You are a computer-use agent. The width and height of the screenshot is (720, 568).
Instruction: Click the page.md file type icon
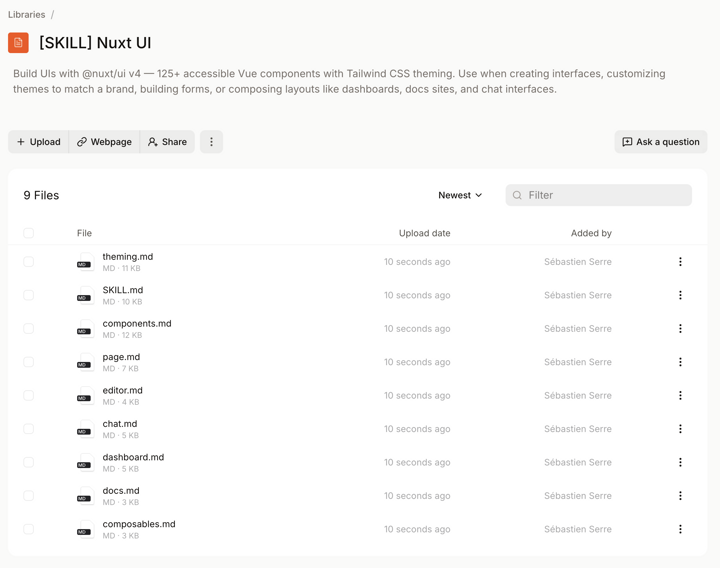tap(85, 362)
